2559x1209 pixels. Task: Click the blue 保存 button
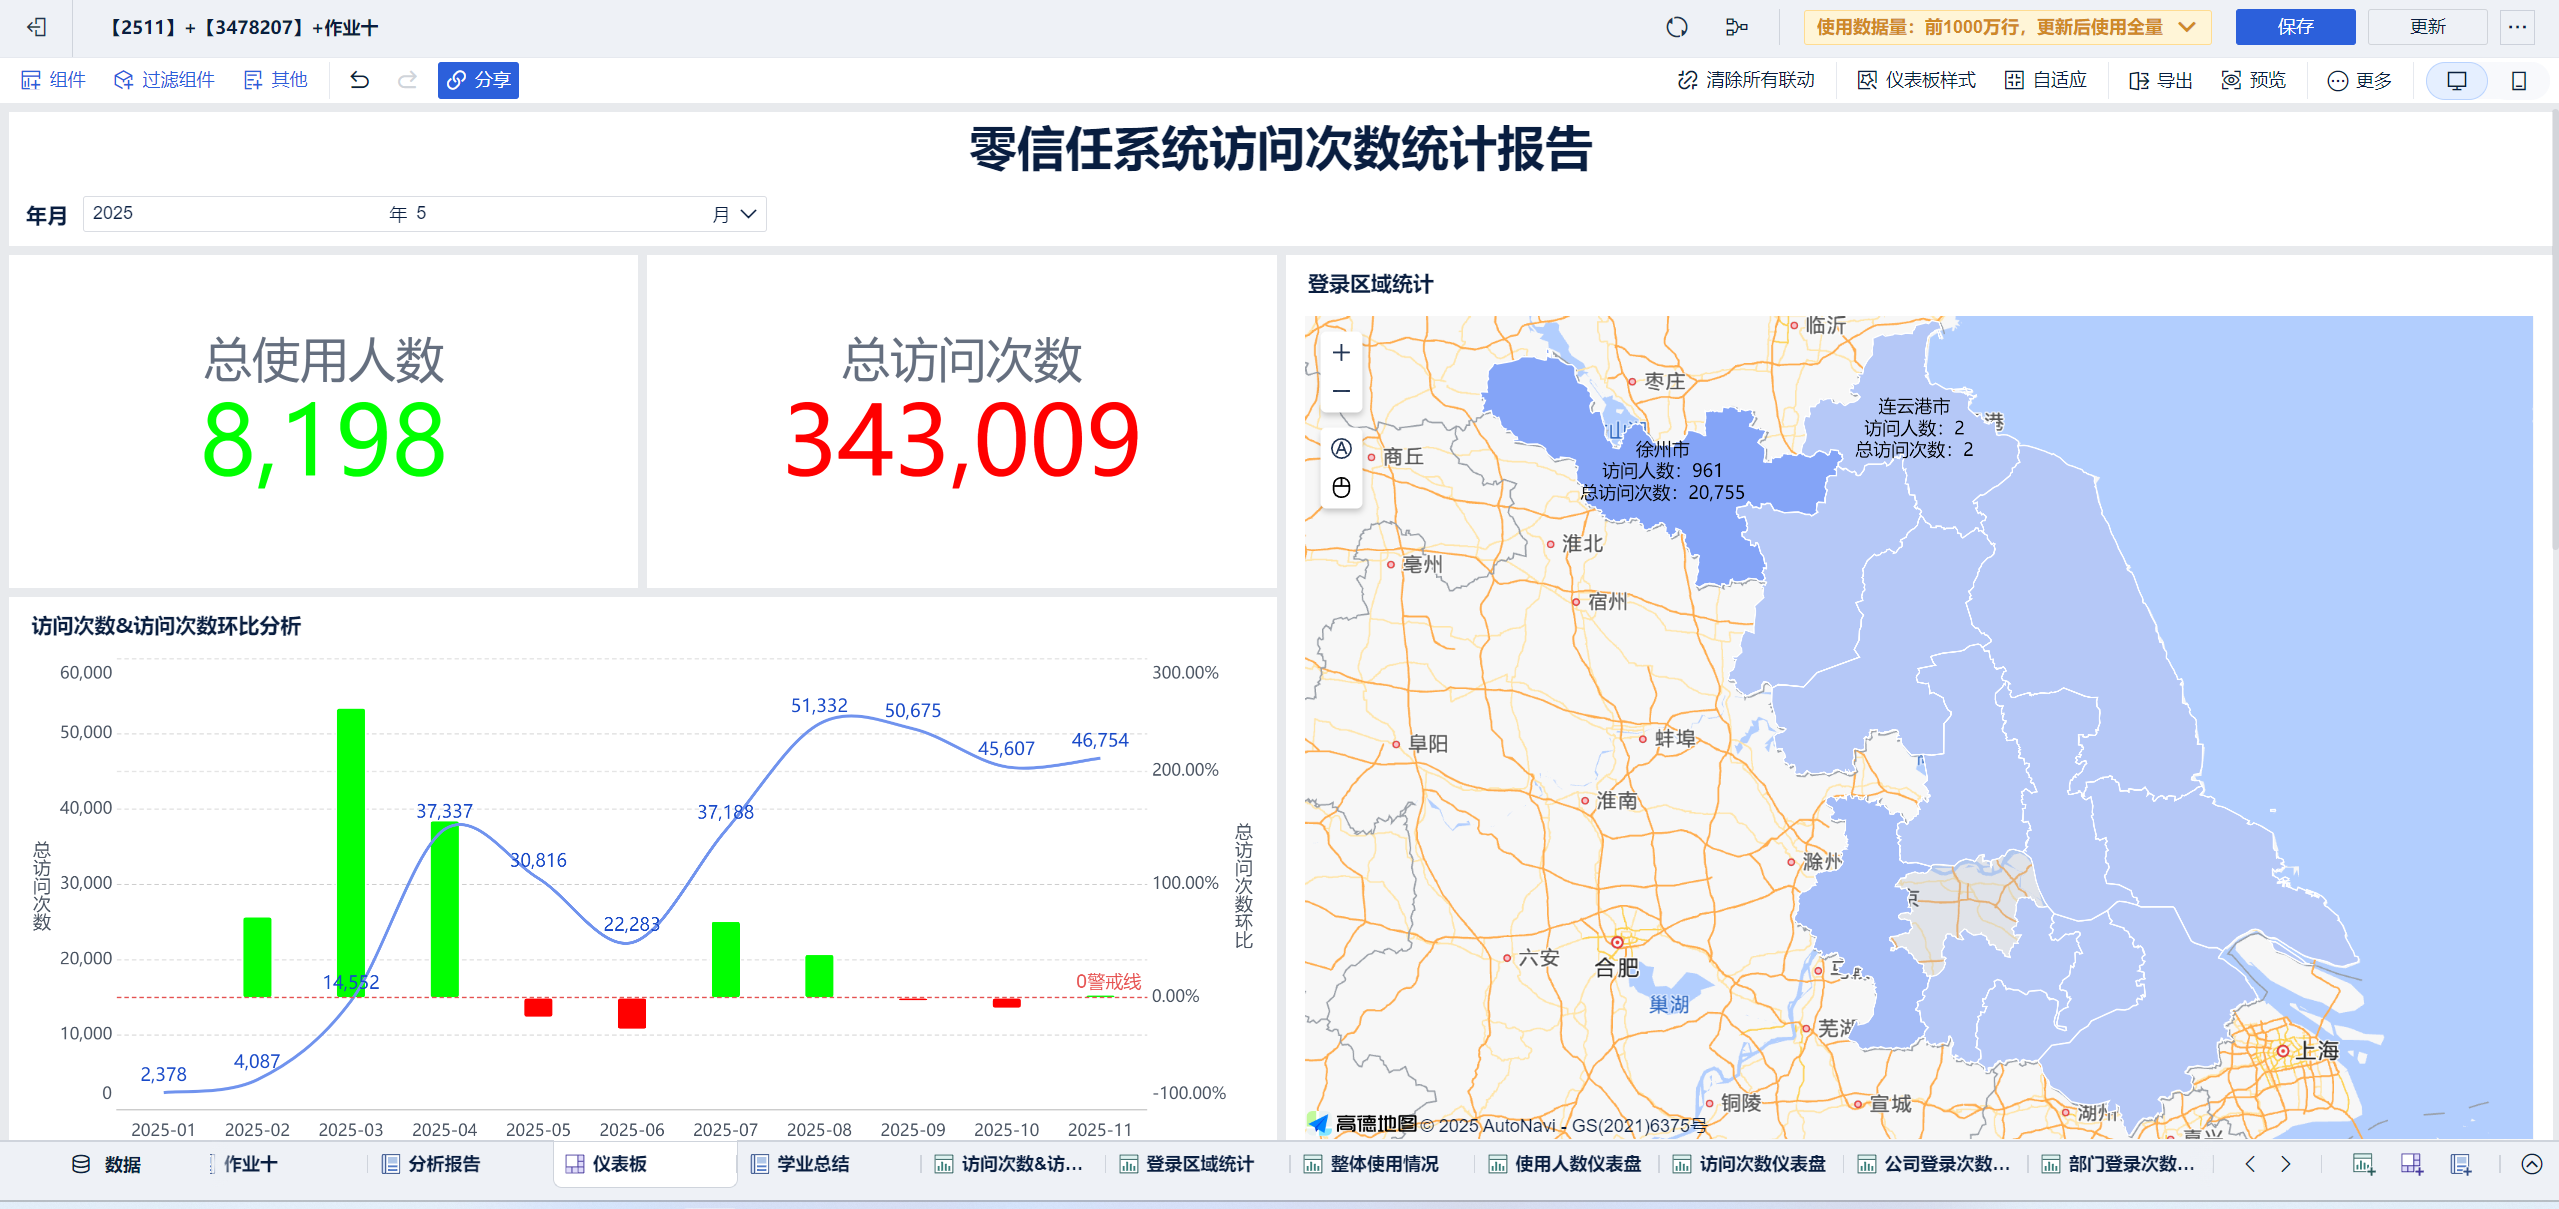coord(2294,27)
